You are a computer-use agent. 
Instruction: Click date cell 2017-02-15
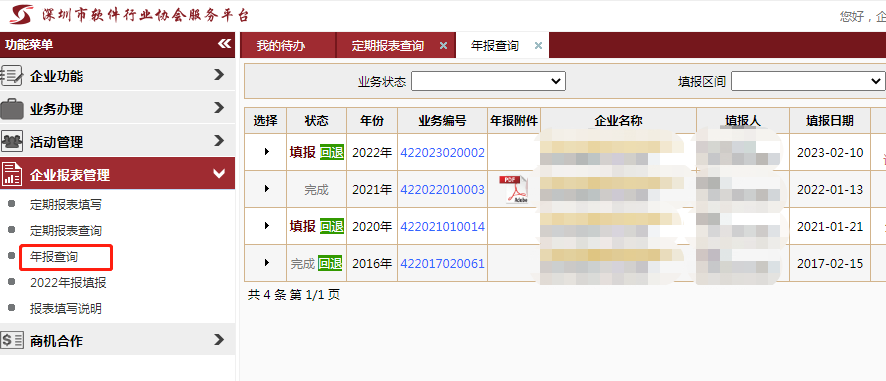point(829,264)
